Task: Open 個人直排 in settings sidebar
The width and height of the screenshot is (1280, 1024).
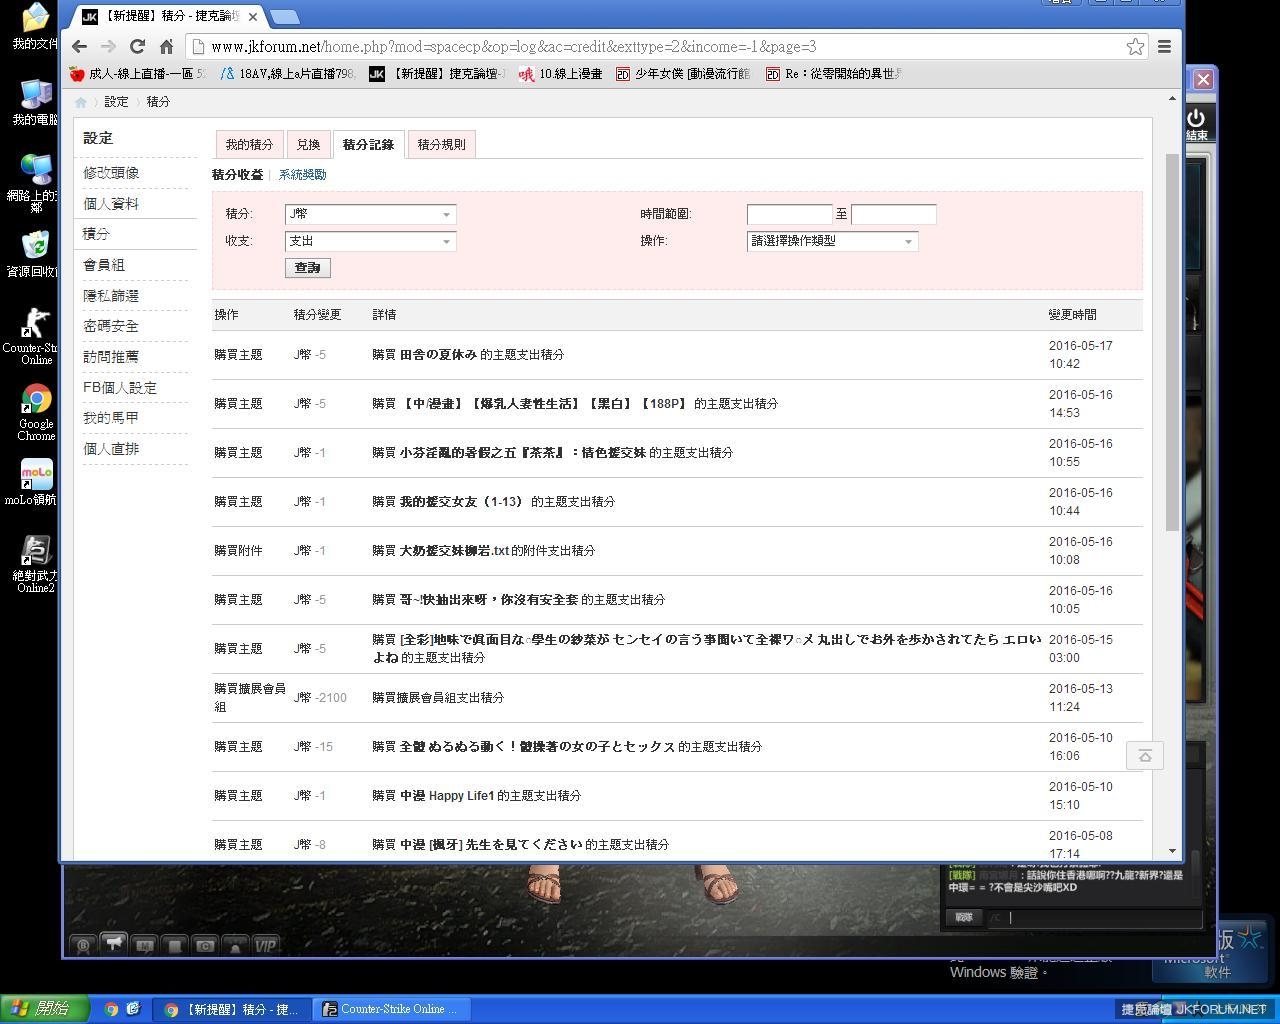Action: pos(111,449)
